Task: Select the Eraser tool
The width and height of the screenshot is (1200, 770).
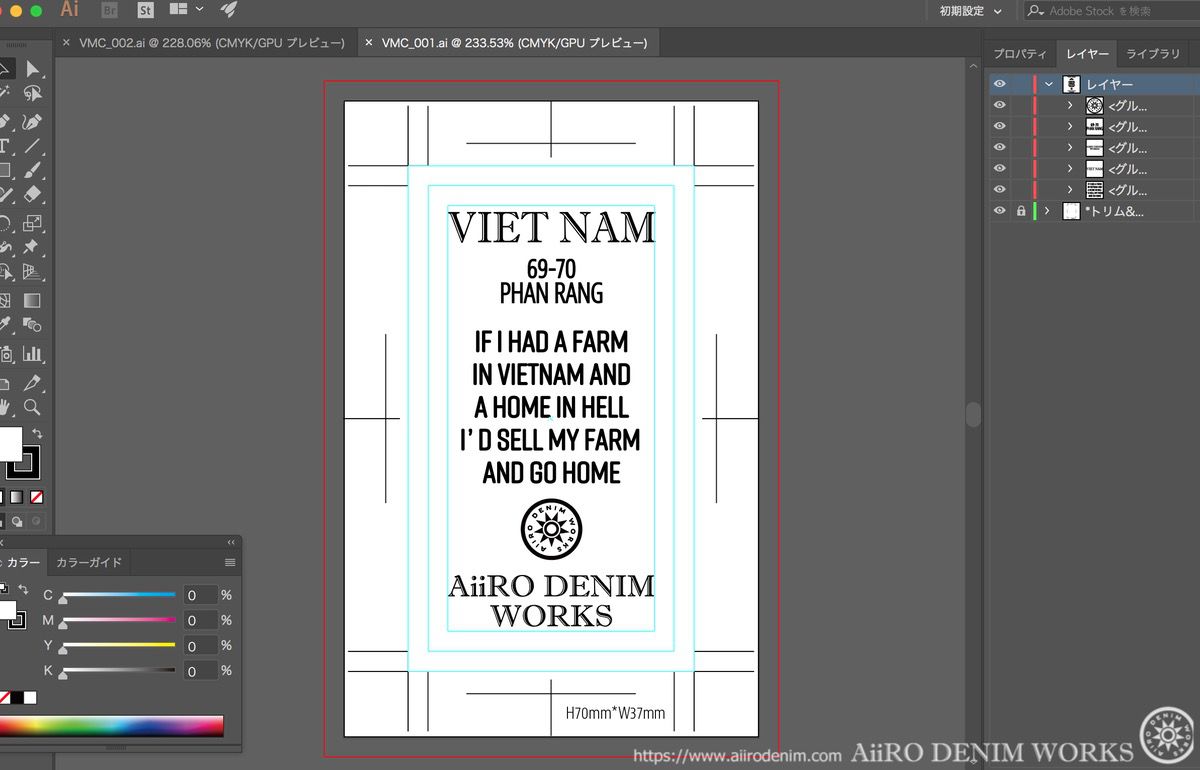Action: (33, 194)
